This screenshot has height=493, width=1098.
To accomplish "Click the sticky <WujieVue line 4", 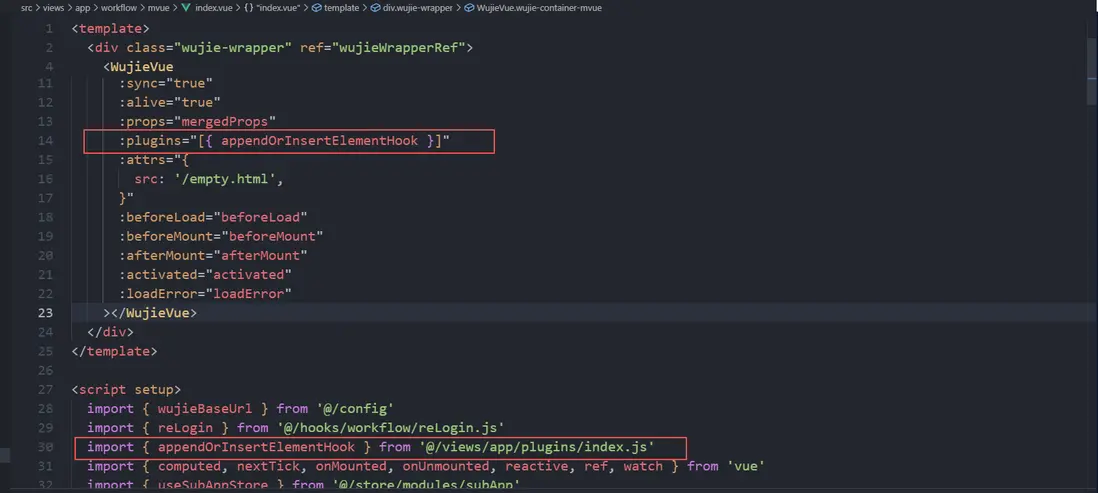I will [138, 67].
